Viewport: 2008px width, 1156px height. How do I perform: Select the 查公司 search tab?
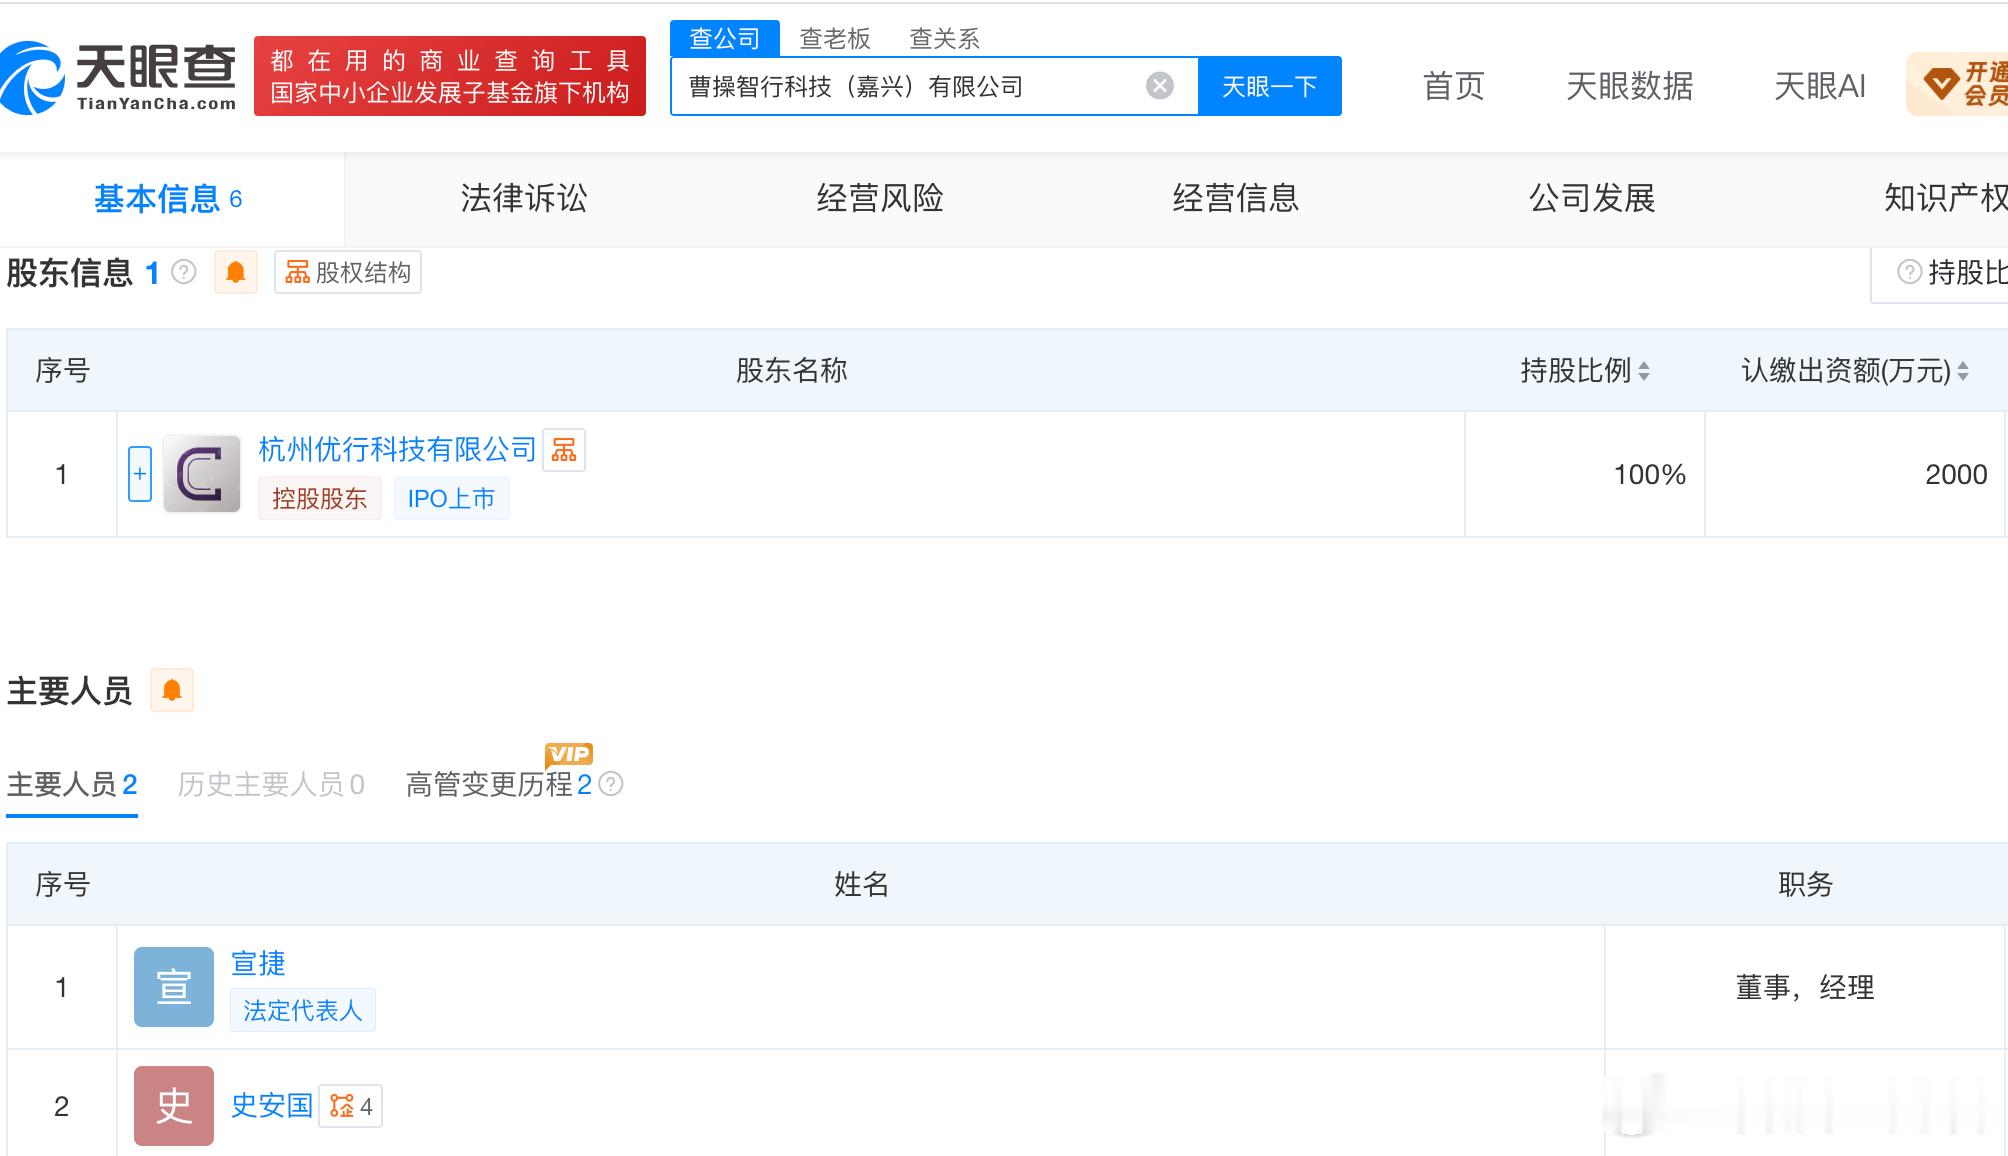(725, 39)
